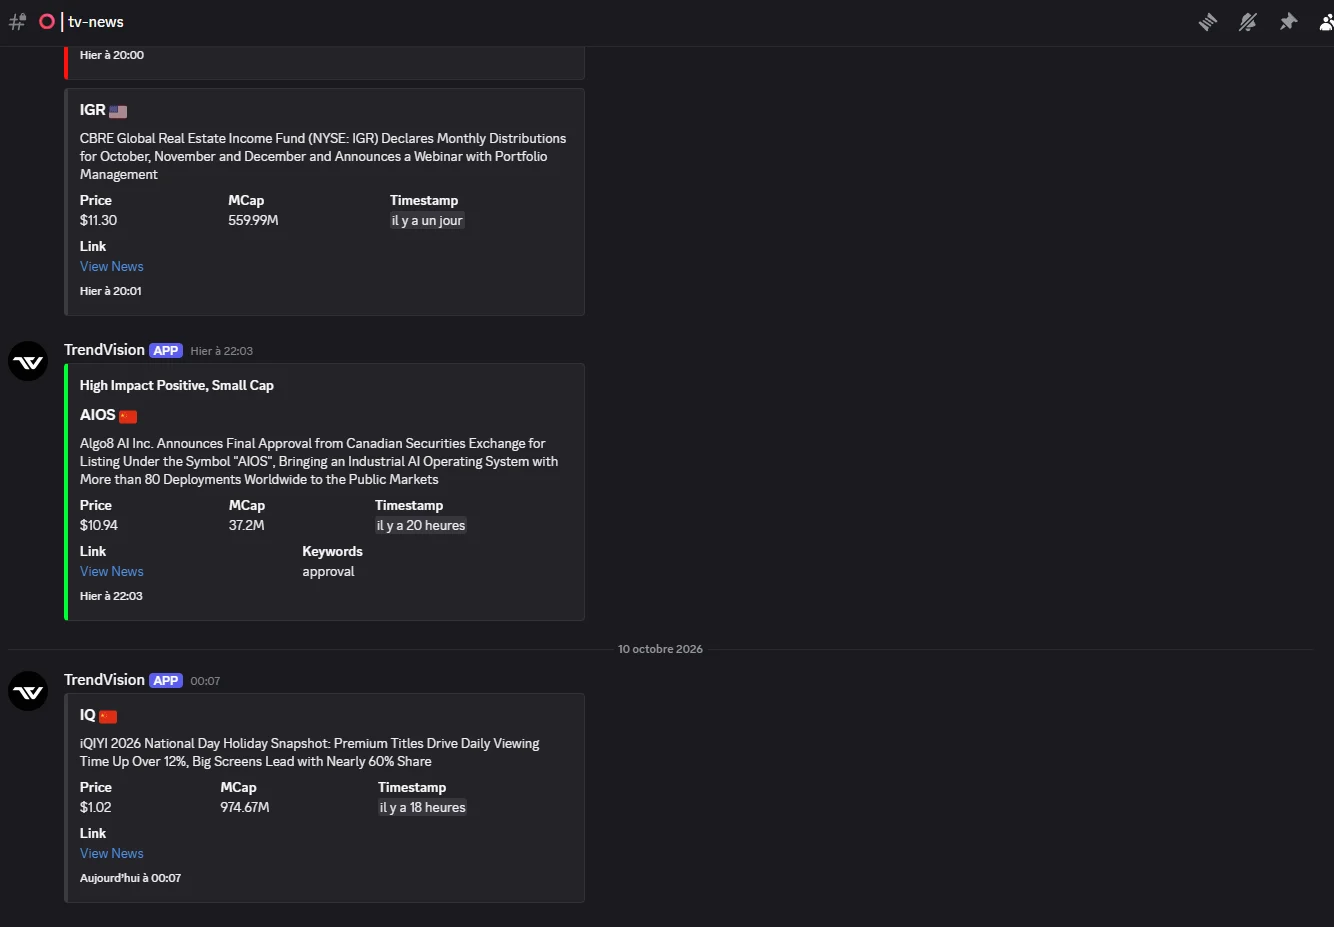This screenshot has height=927, width=1334.
Task: Click the Algo8 AI Inc. description text
Action: point(319,461)
